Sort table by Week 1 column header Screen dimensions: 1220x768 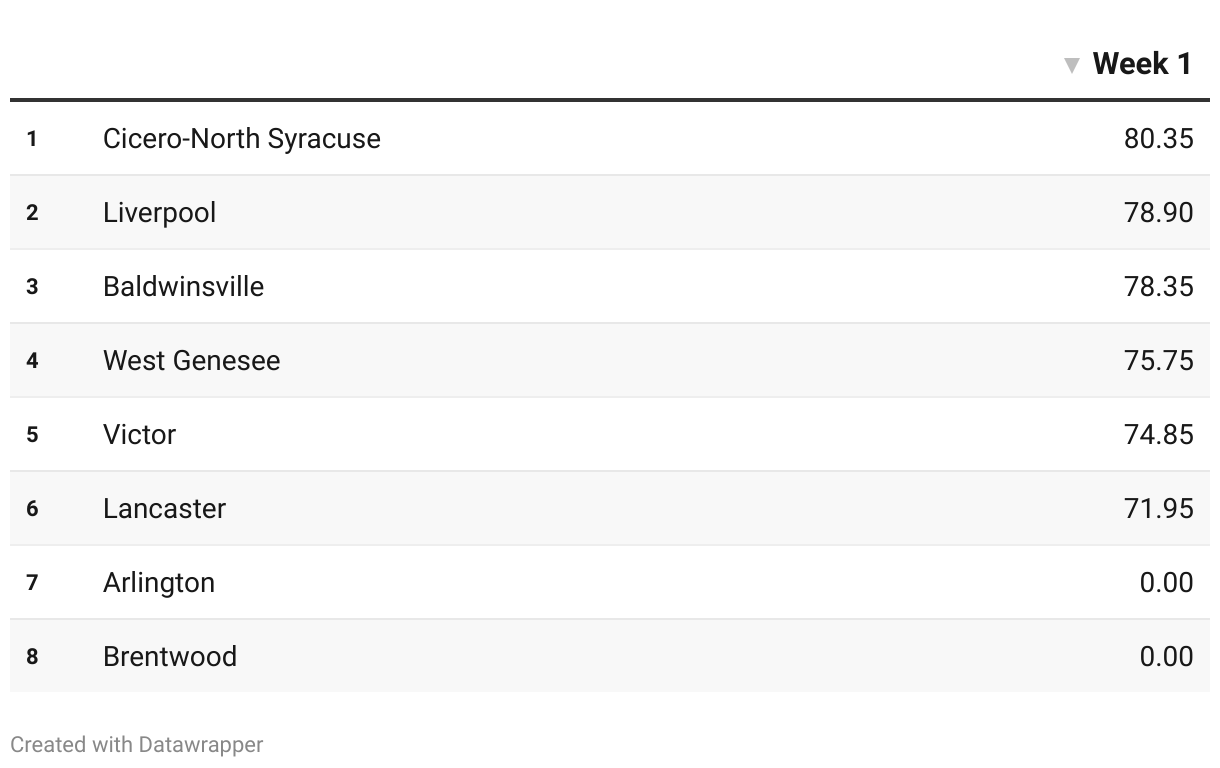pos(1142,64)
